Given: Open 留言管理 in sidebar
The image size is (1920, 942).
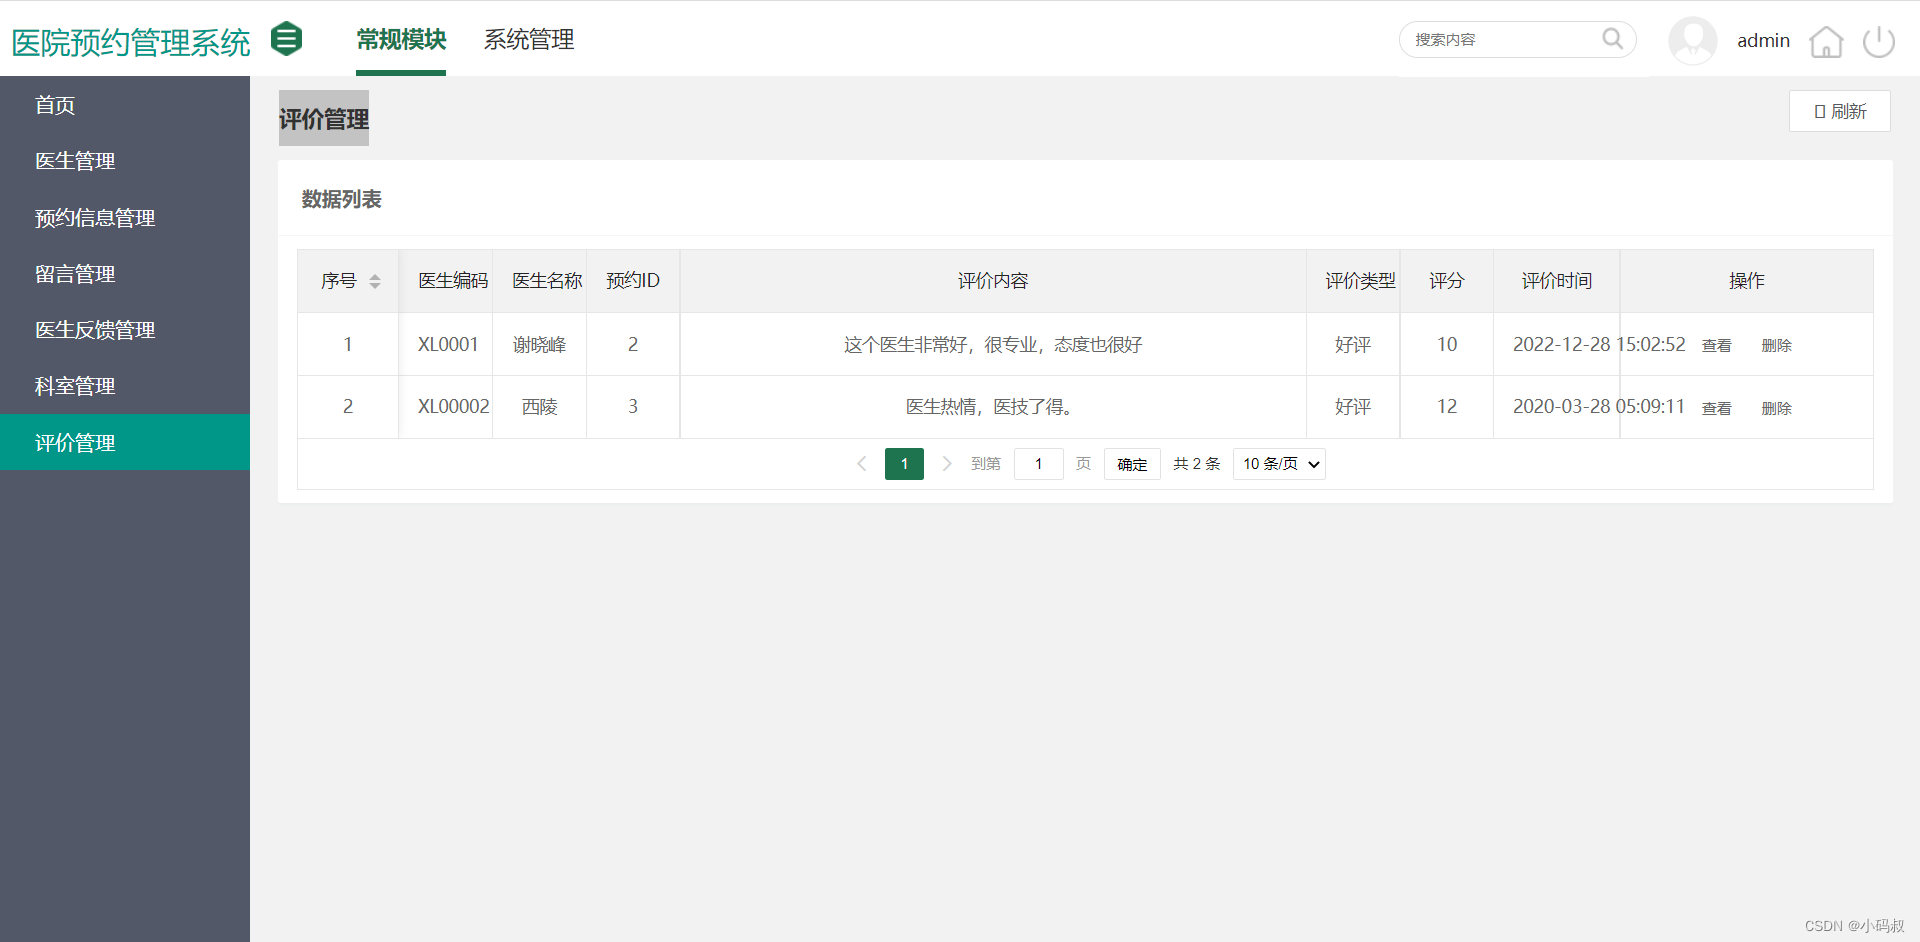Looking at the screenshot, I should 125,274.
